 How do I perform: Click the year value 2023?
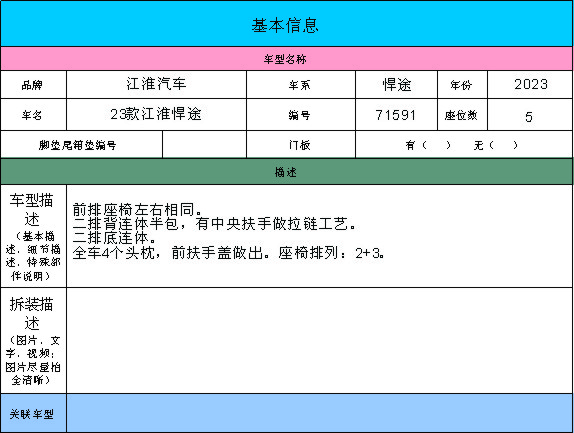coord(530,85)
